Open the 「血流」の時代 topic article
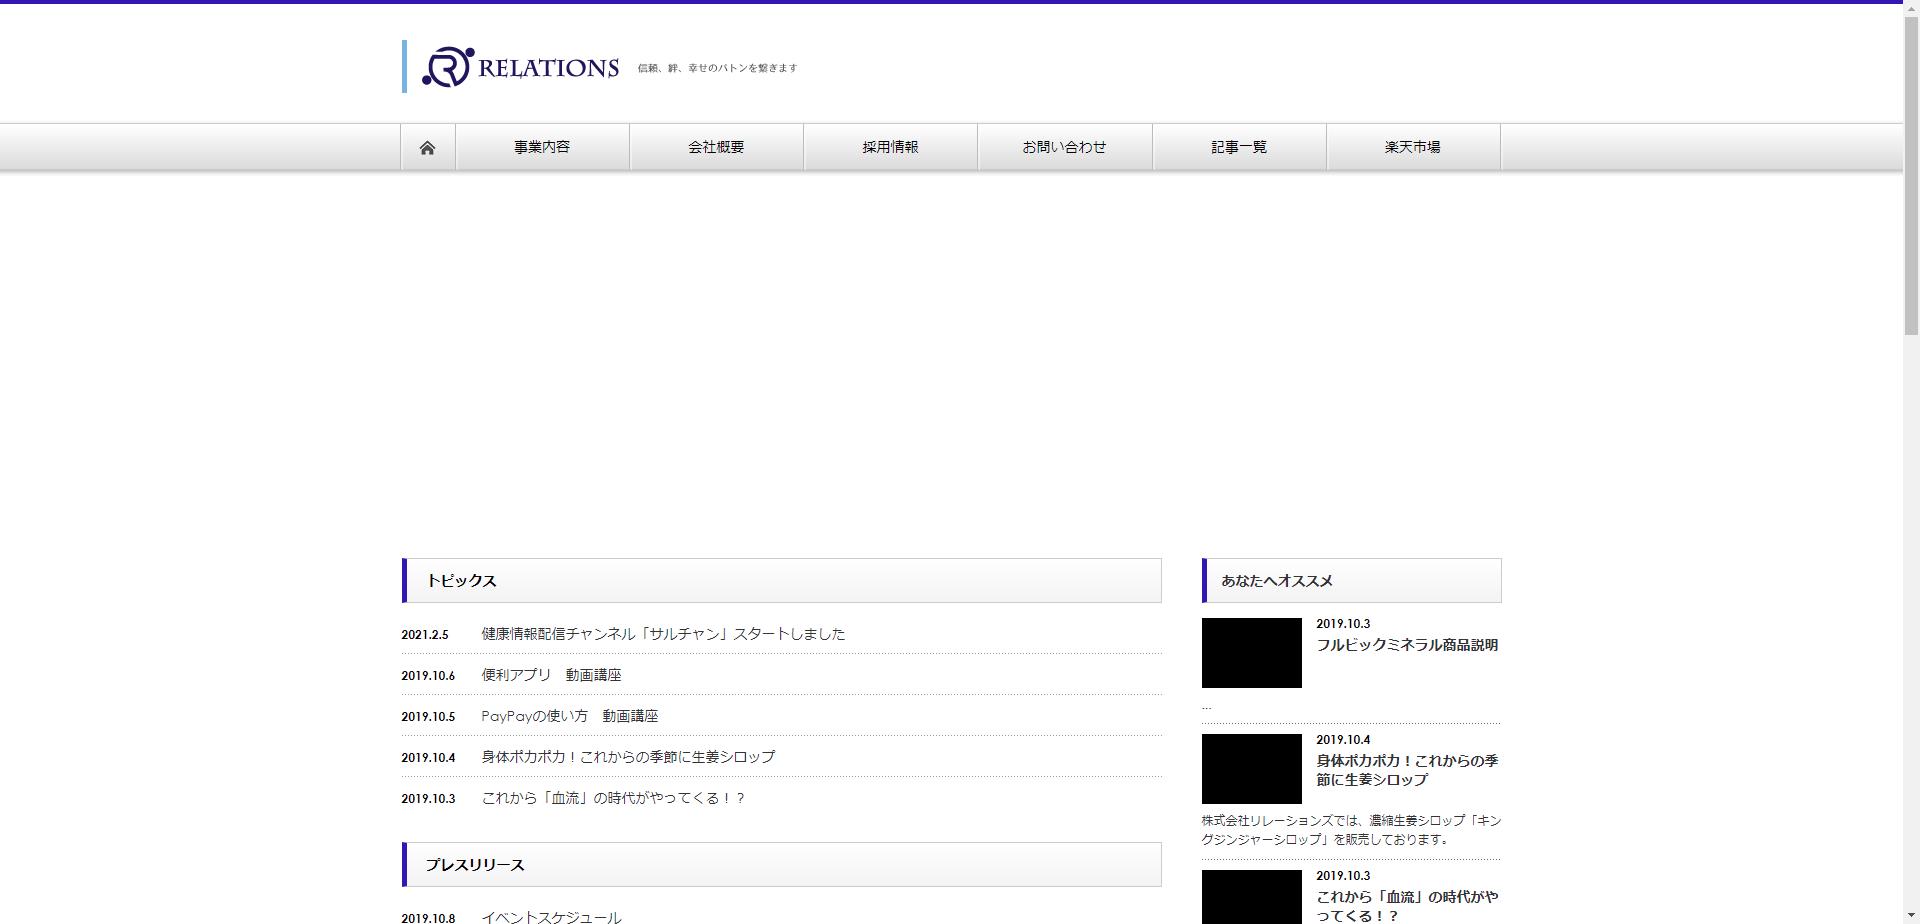This screenshot has height=924, width=1920. click(x=612, y=798)
